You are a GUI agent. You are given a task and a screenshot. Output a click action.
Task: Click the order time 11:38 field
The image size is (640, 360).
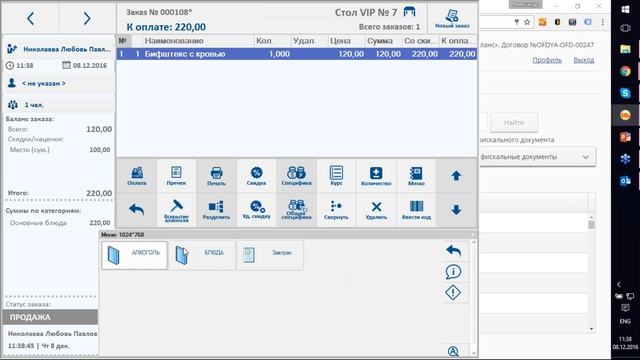pos(20,65)
